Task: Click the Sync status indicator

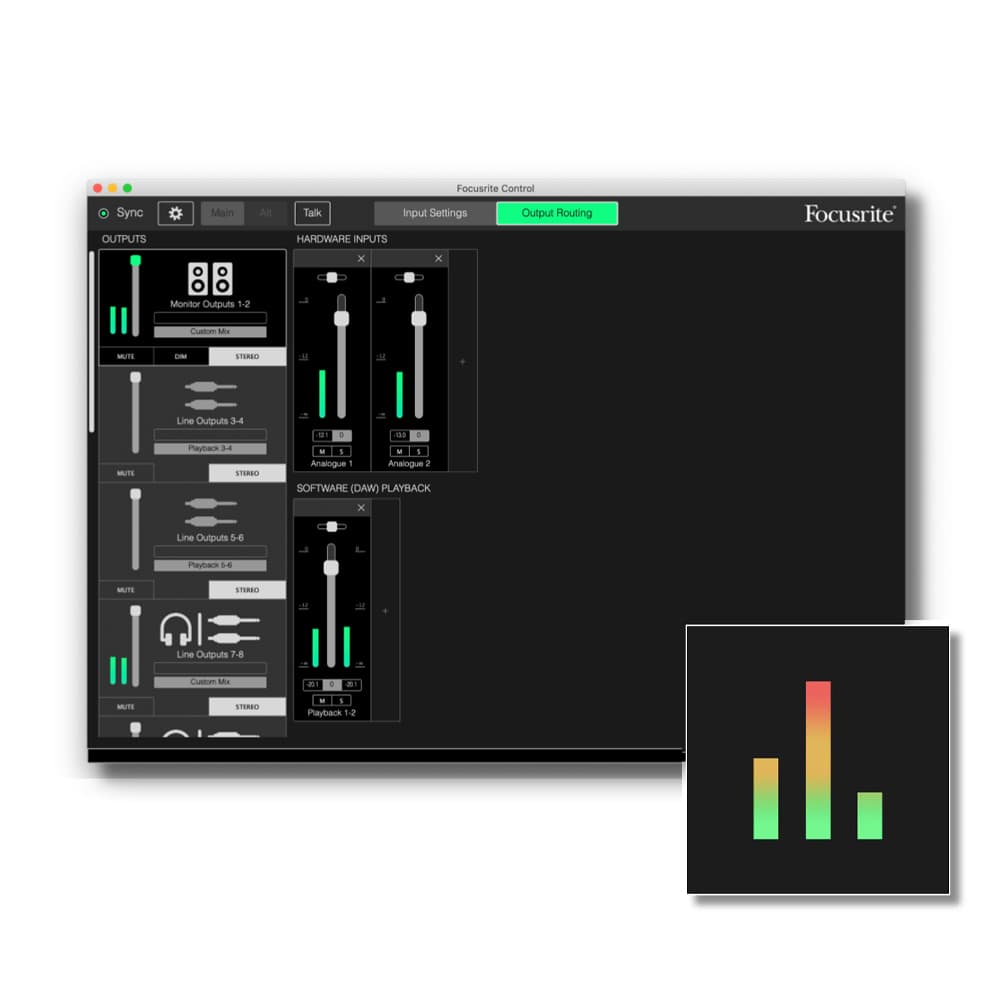Action: [103, 213]
